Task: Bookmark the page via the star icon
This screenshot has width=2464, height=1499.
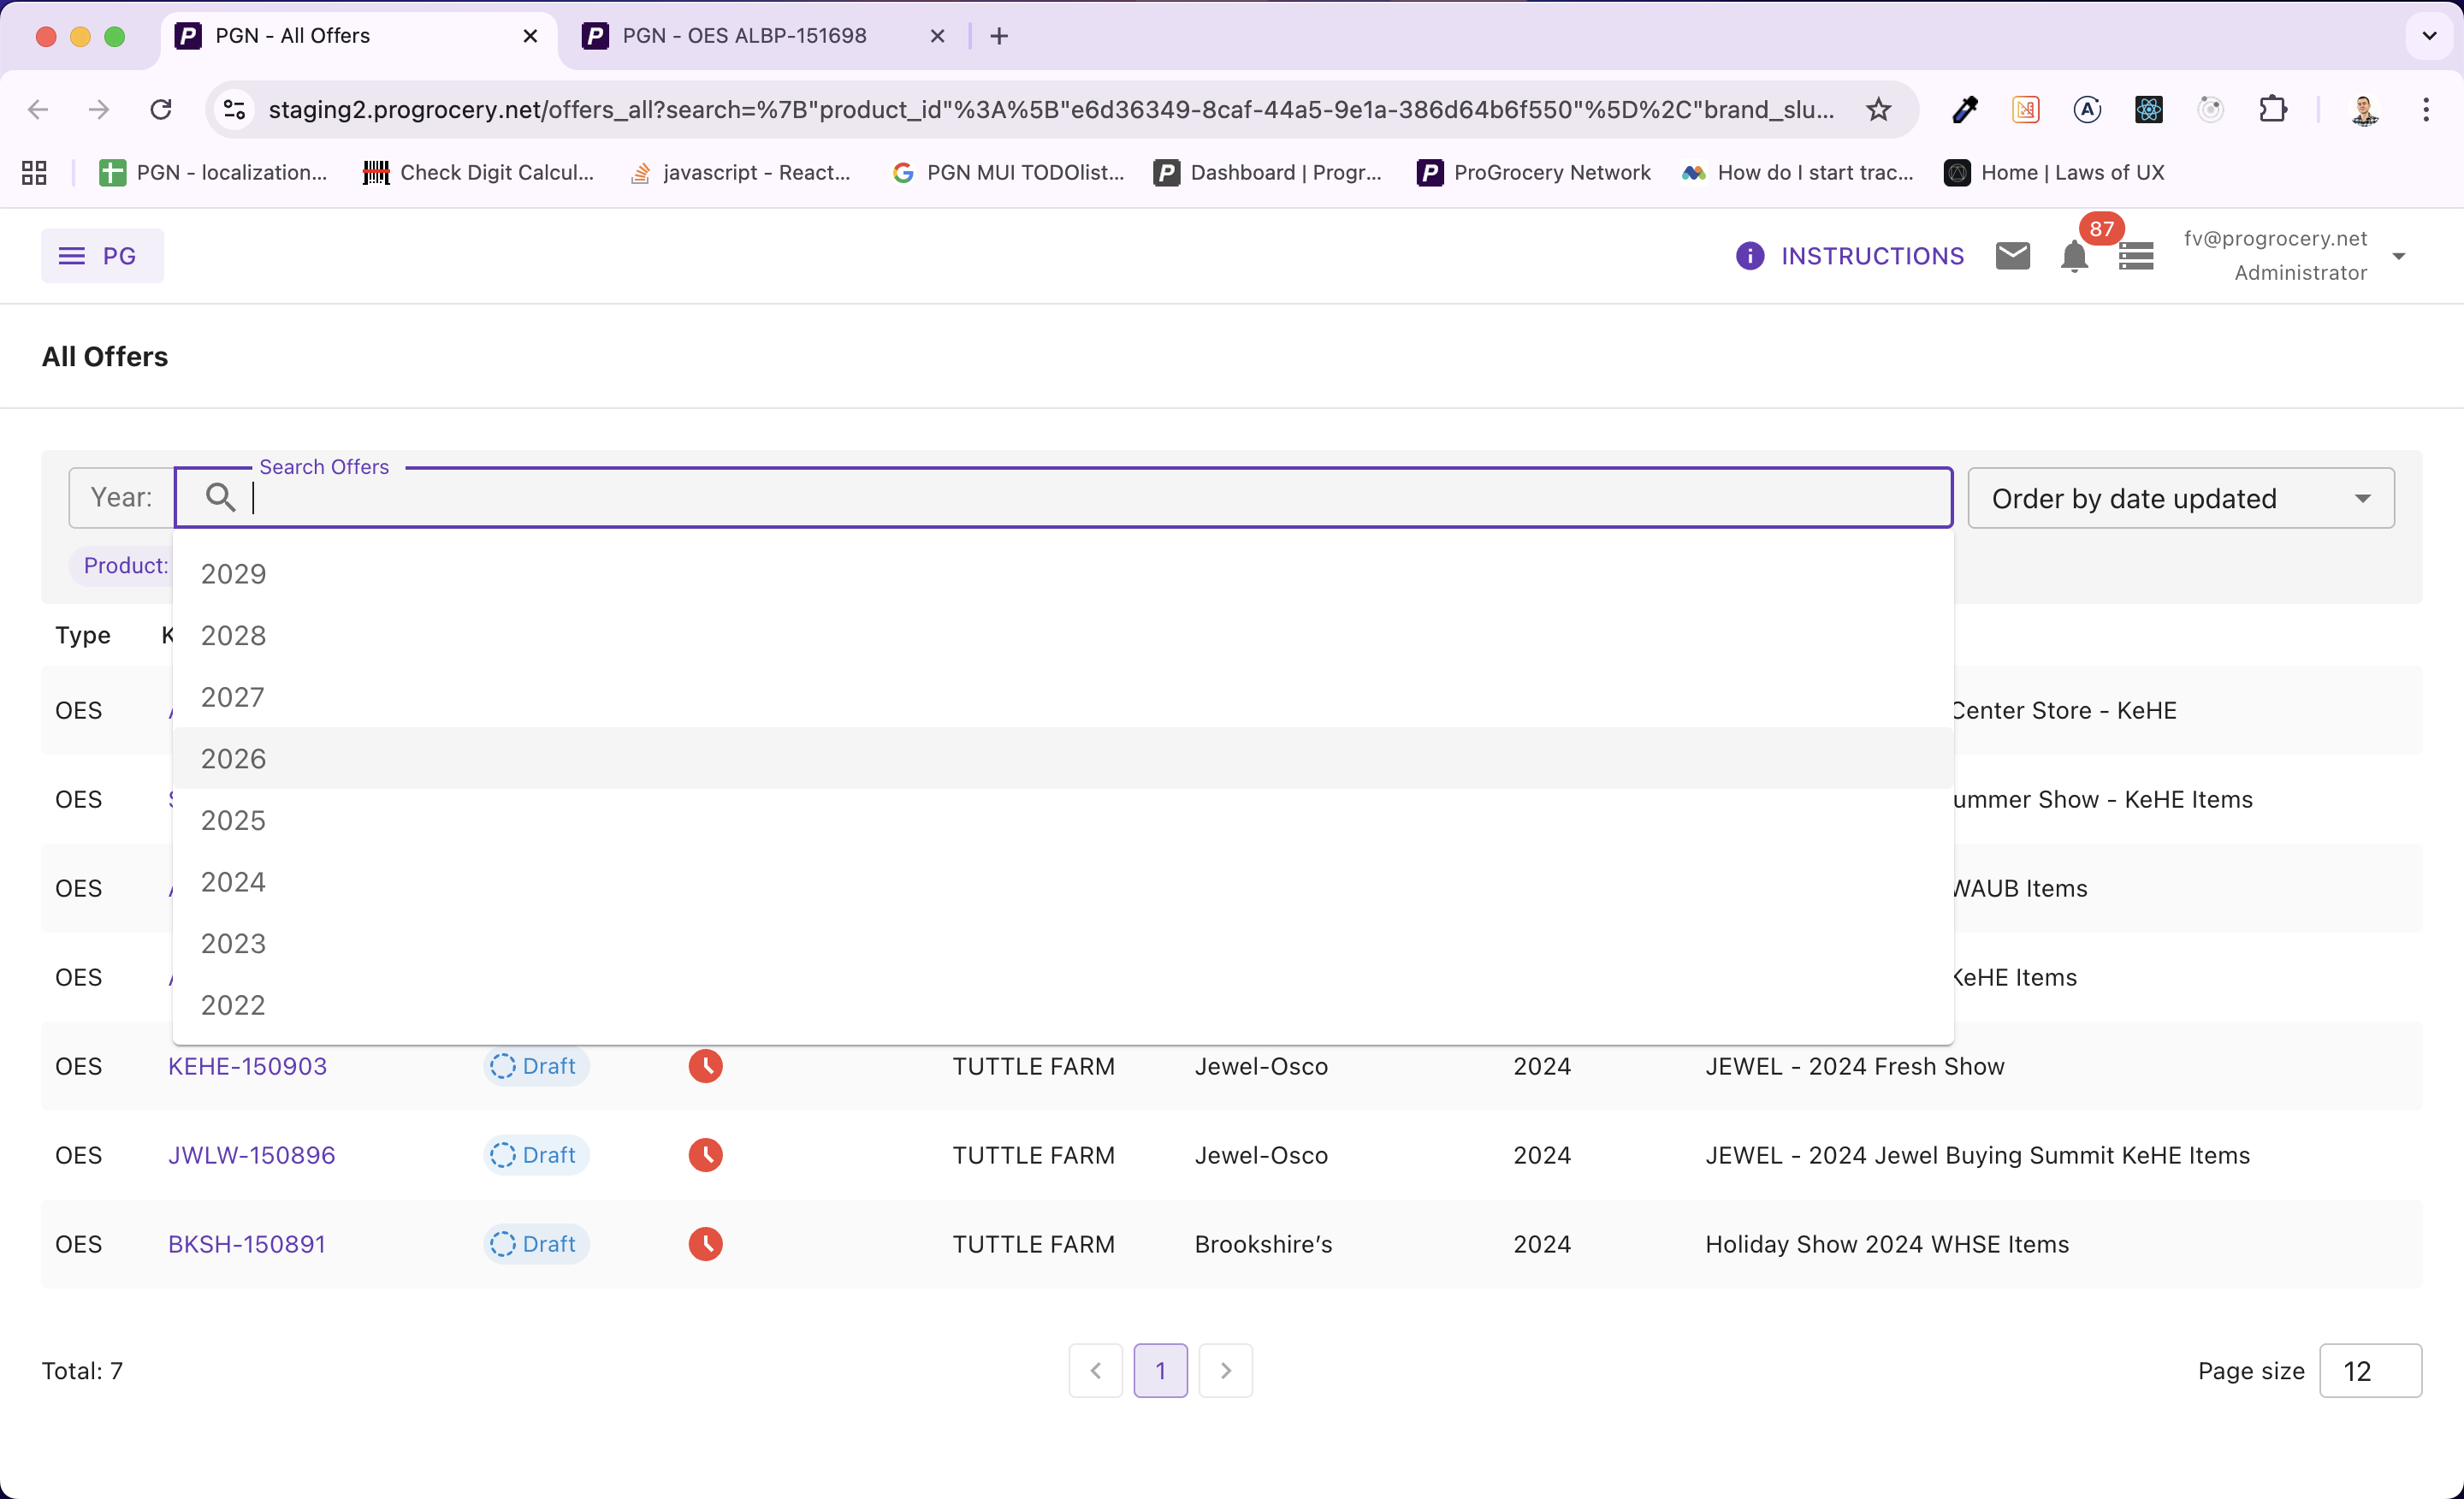Action: (x=1878, y=110)
